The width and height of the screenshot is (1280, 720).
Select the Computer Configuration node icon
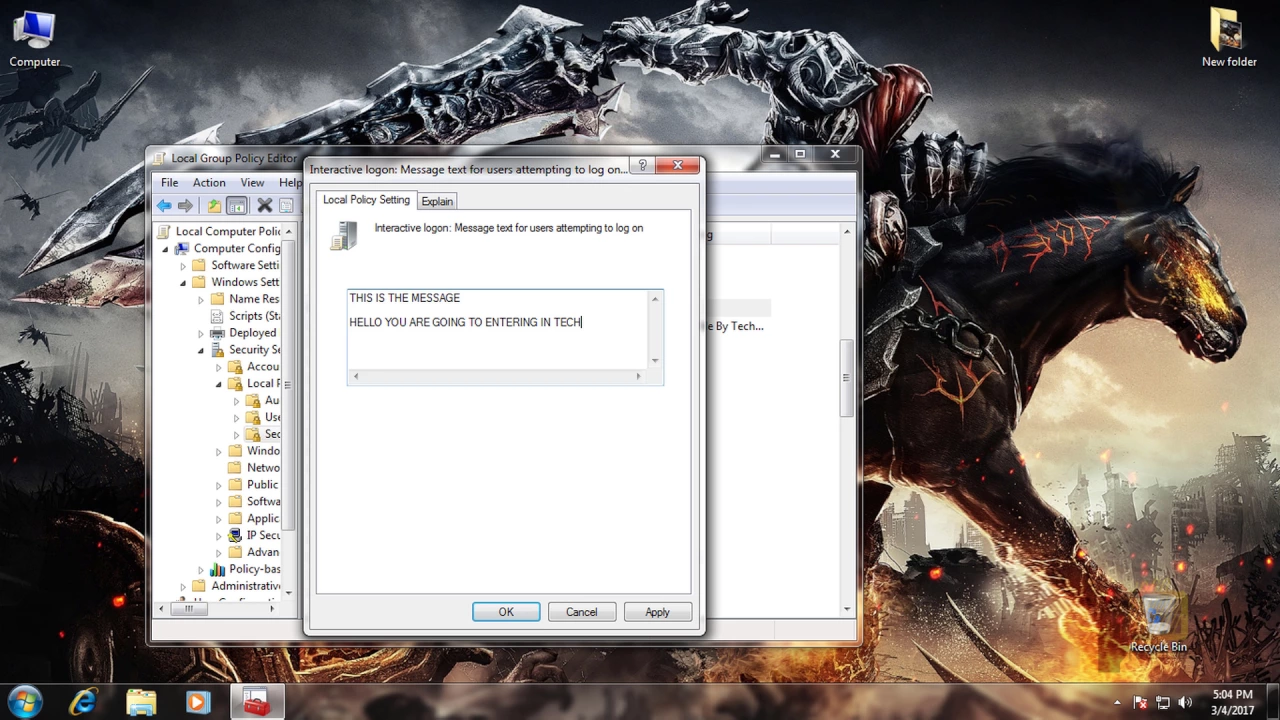181,248
